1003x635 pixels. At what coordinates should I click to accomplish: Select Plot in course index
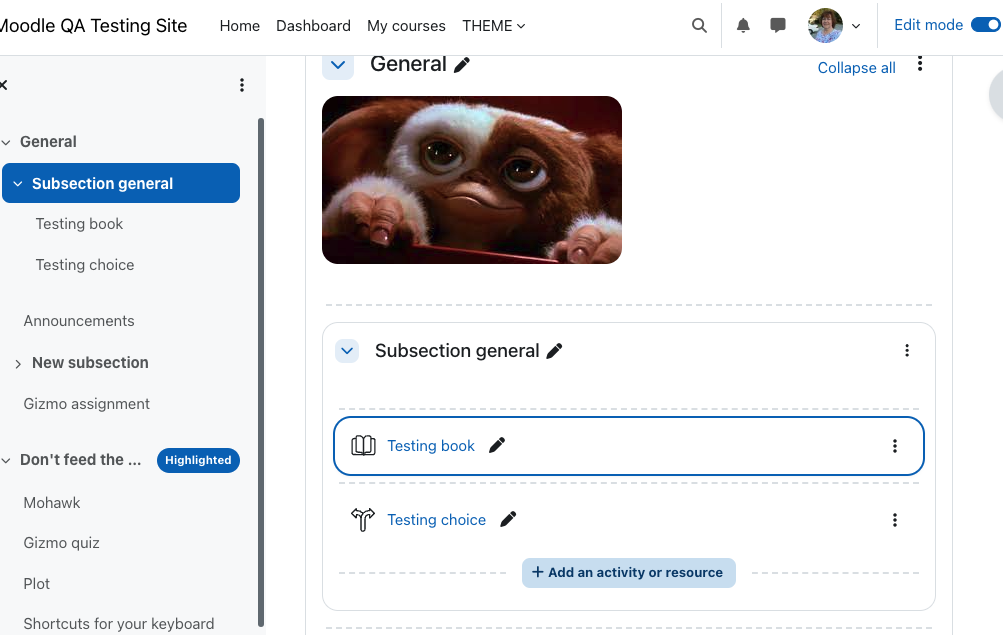(36, 584)
